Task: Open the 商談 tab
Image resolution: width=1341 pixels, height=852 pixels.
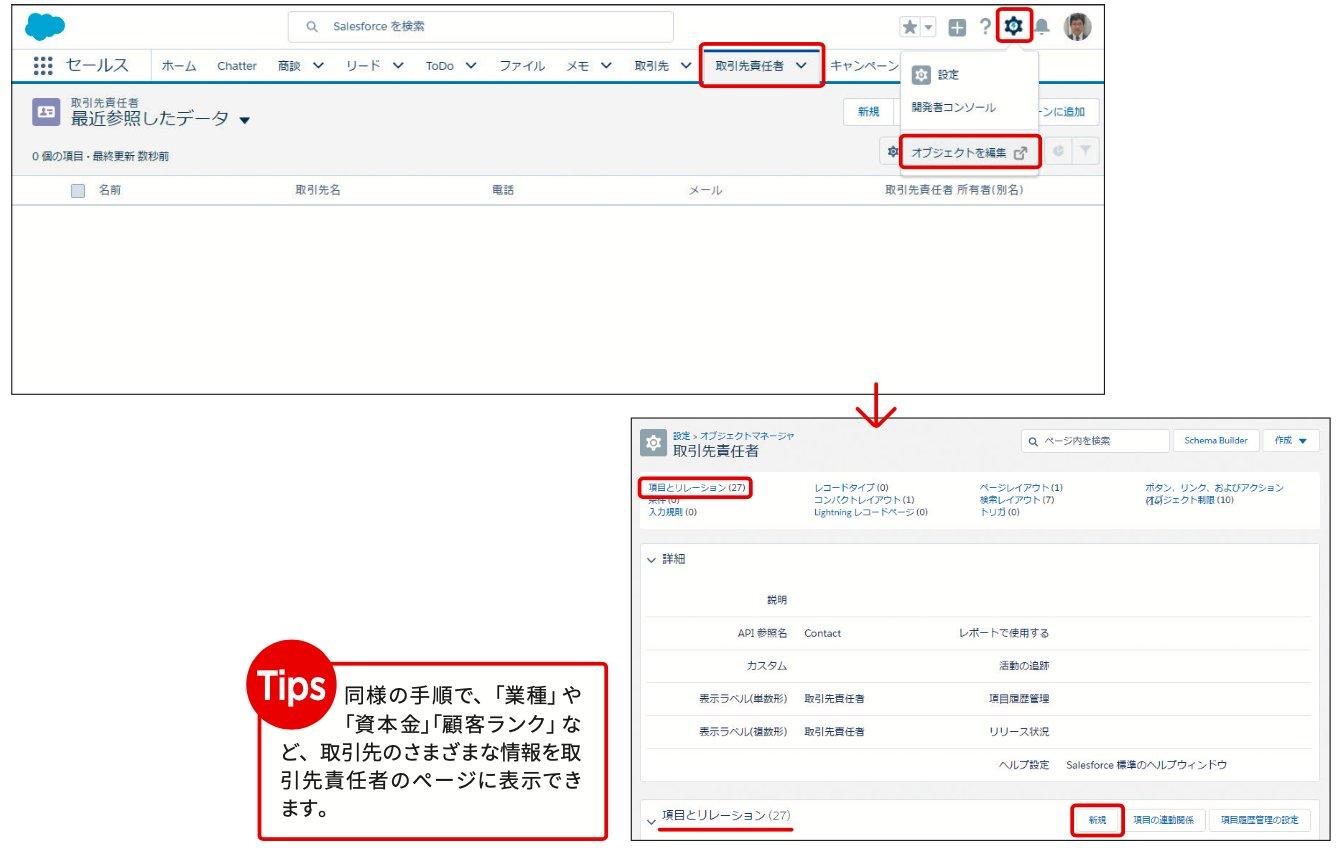Action: coord(289,66)
